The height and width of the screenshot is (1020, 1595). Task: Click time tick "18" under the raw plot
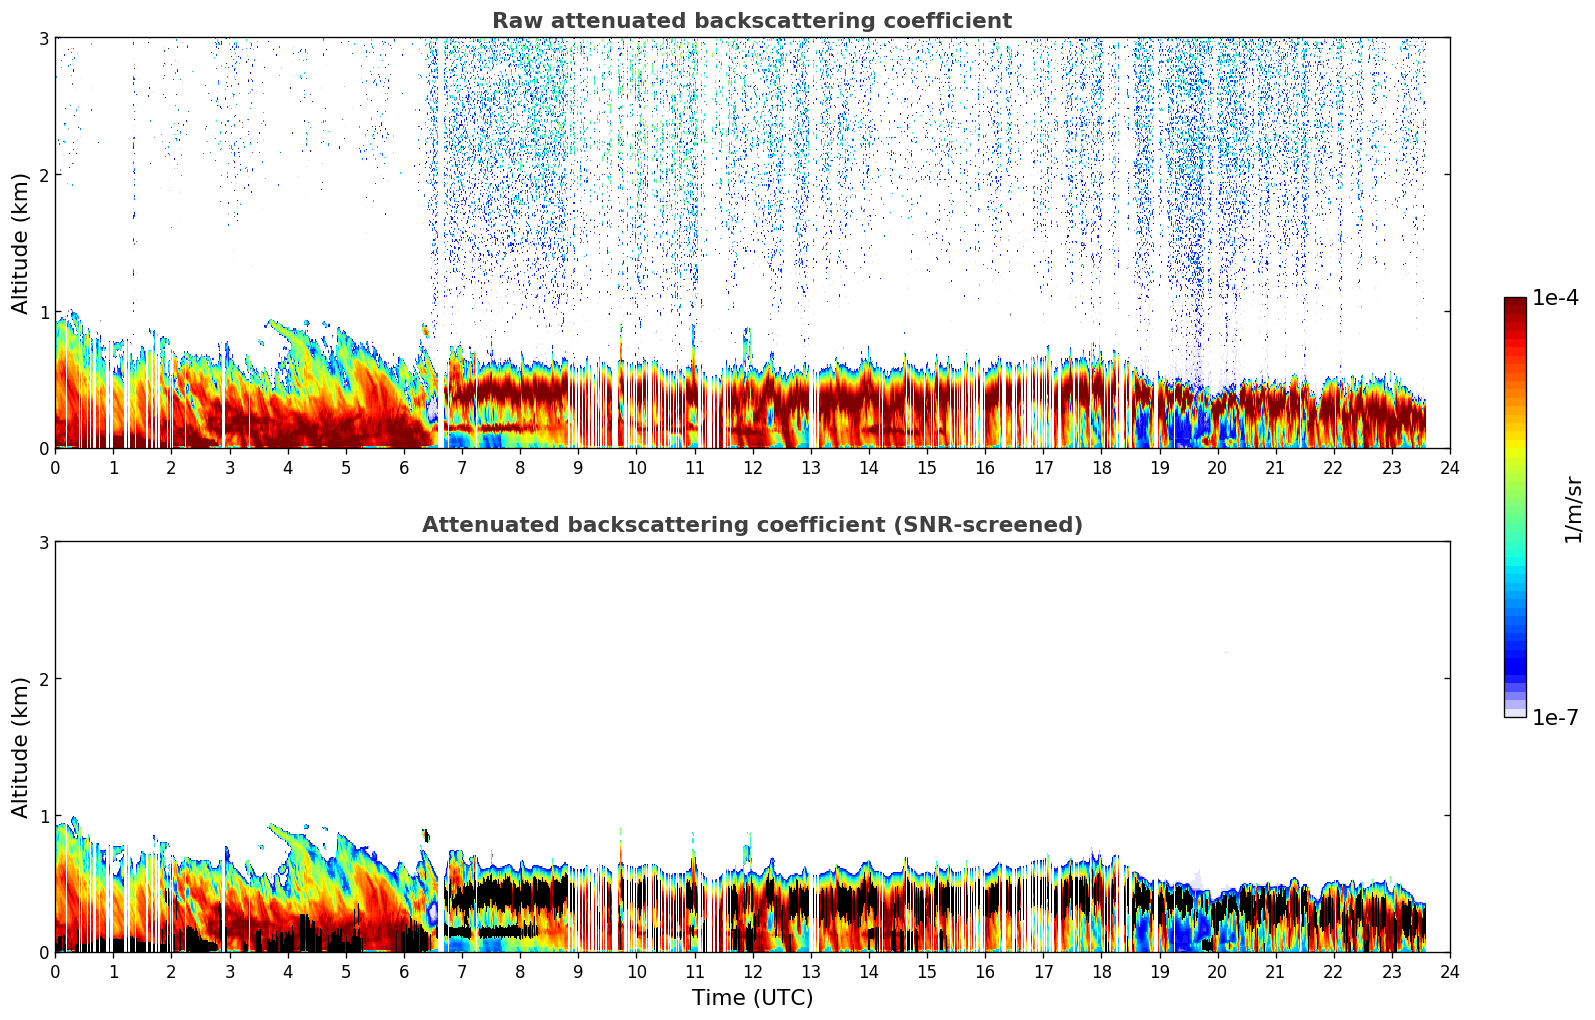tap(1101, 467)
